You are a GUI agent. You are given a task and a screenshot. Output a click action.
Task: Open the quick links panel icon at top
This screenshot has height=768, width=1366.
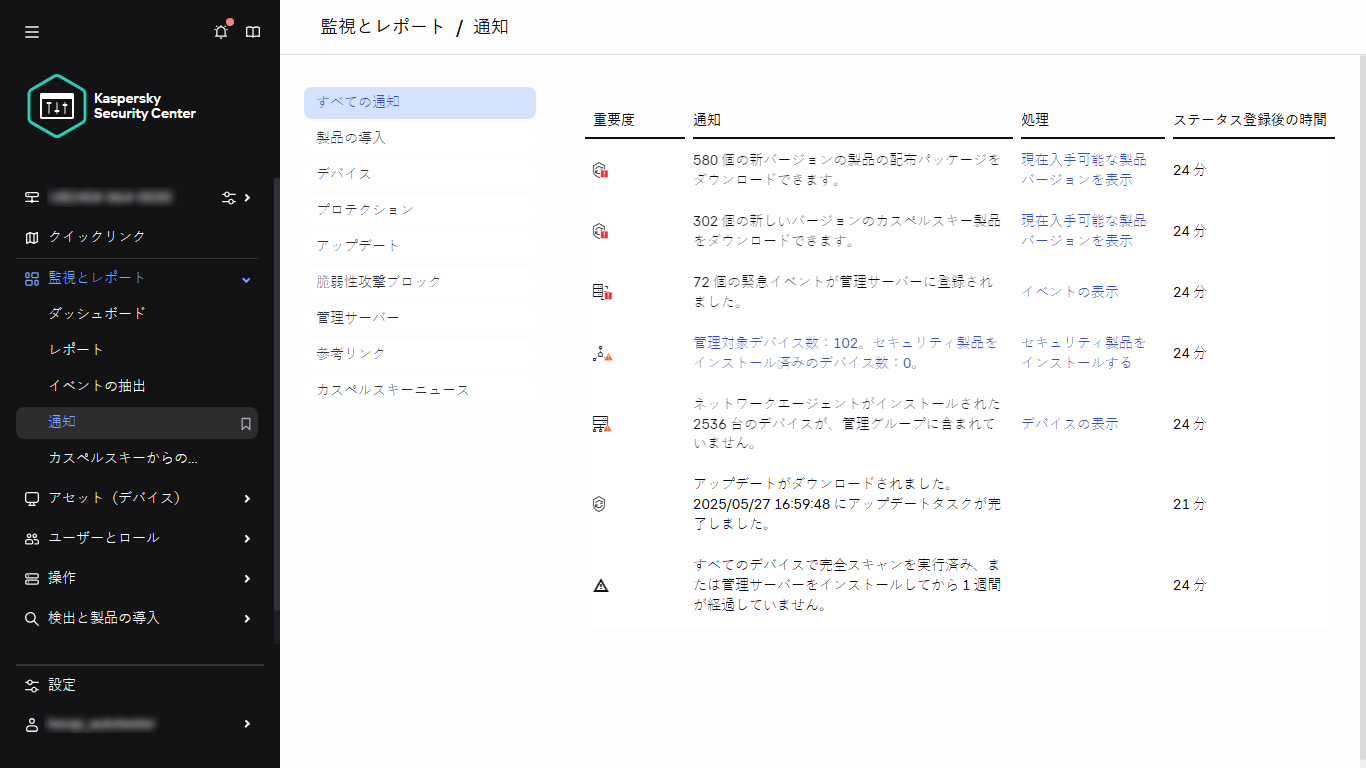(253, 31)
